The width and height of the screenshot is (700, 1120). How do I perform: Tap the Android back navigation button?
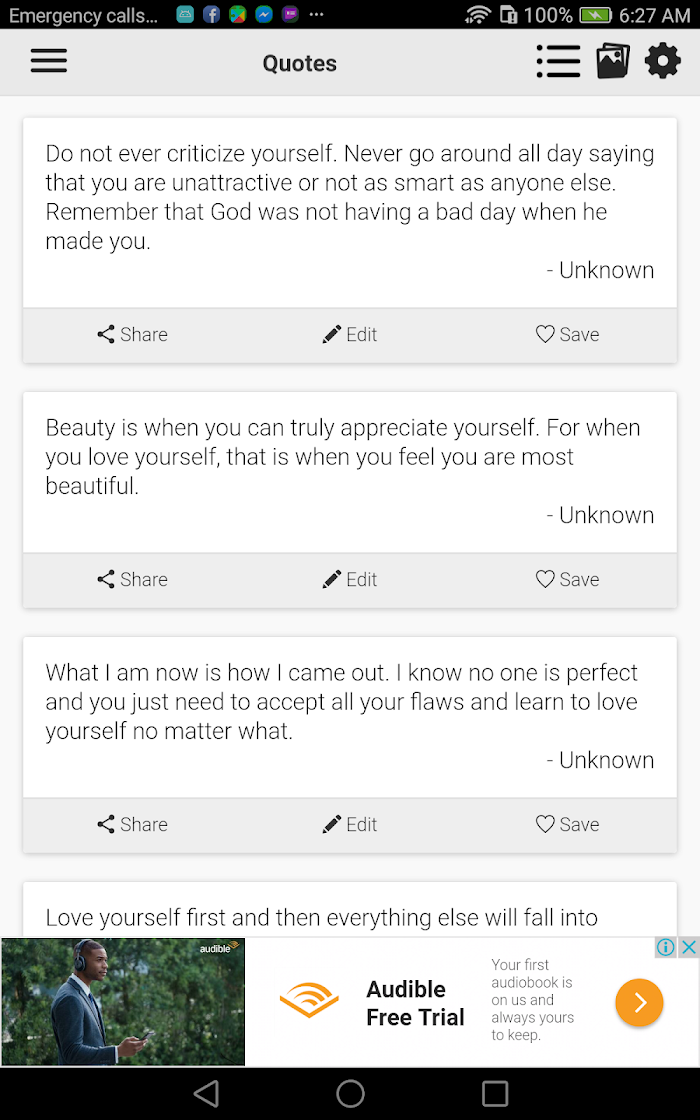click(x=206, y=1093)
